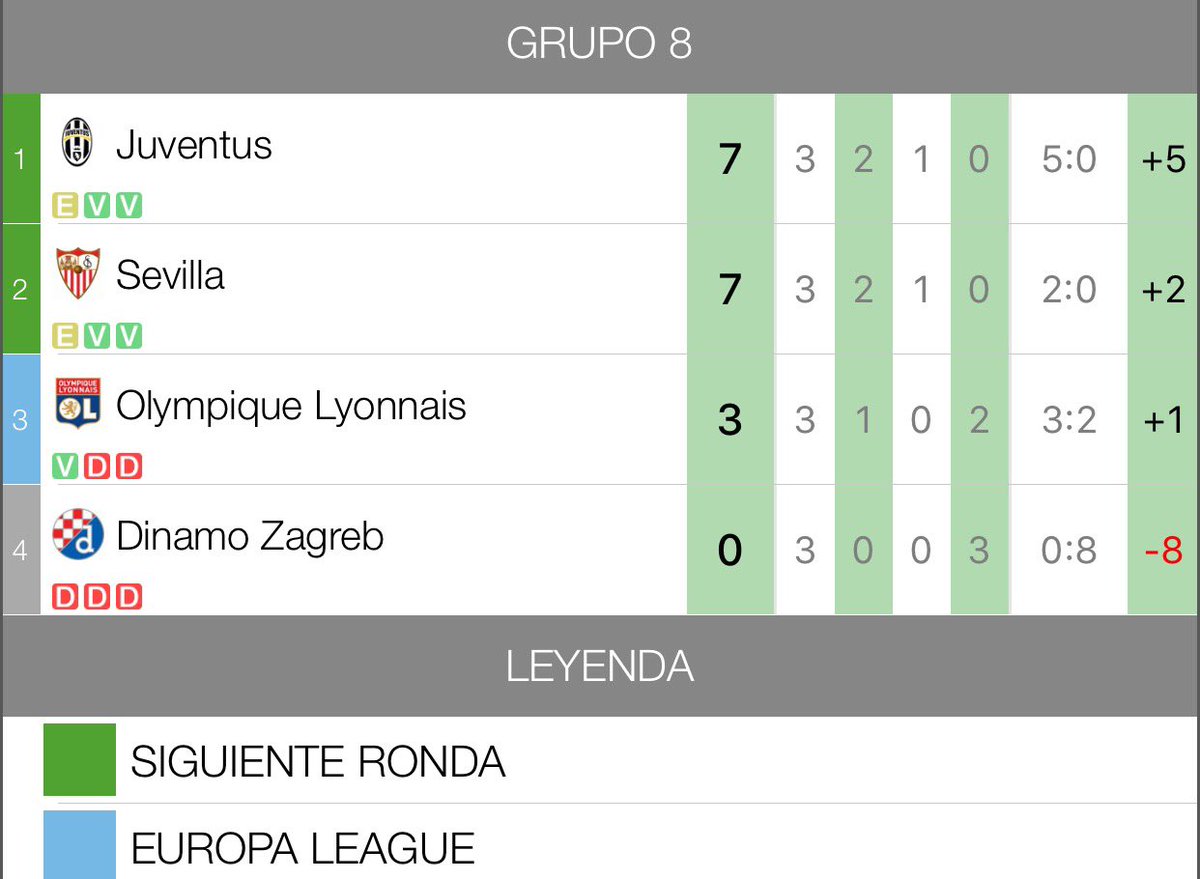Click Sevilla's yellow E draw badge

pyautogui.click(x=65, y=336)
